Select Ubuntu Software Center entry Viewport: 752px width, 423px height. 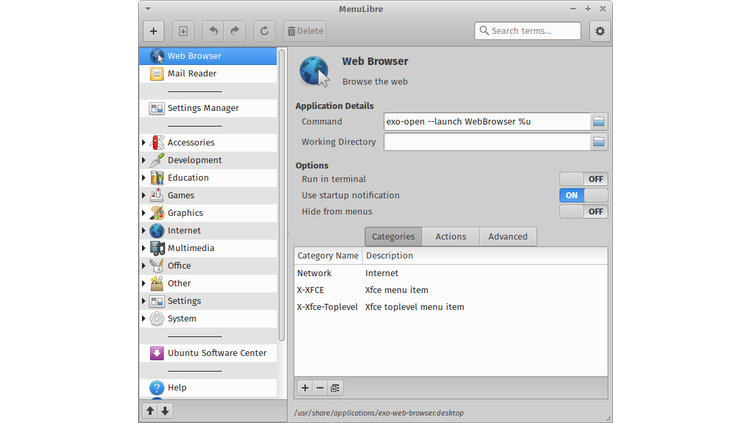coord(216,353)
